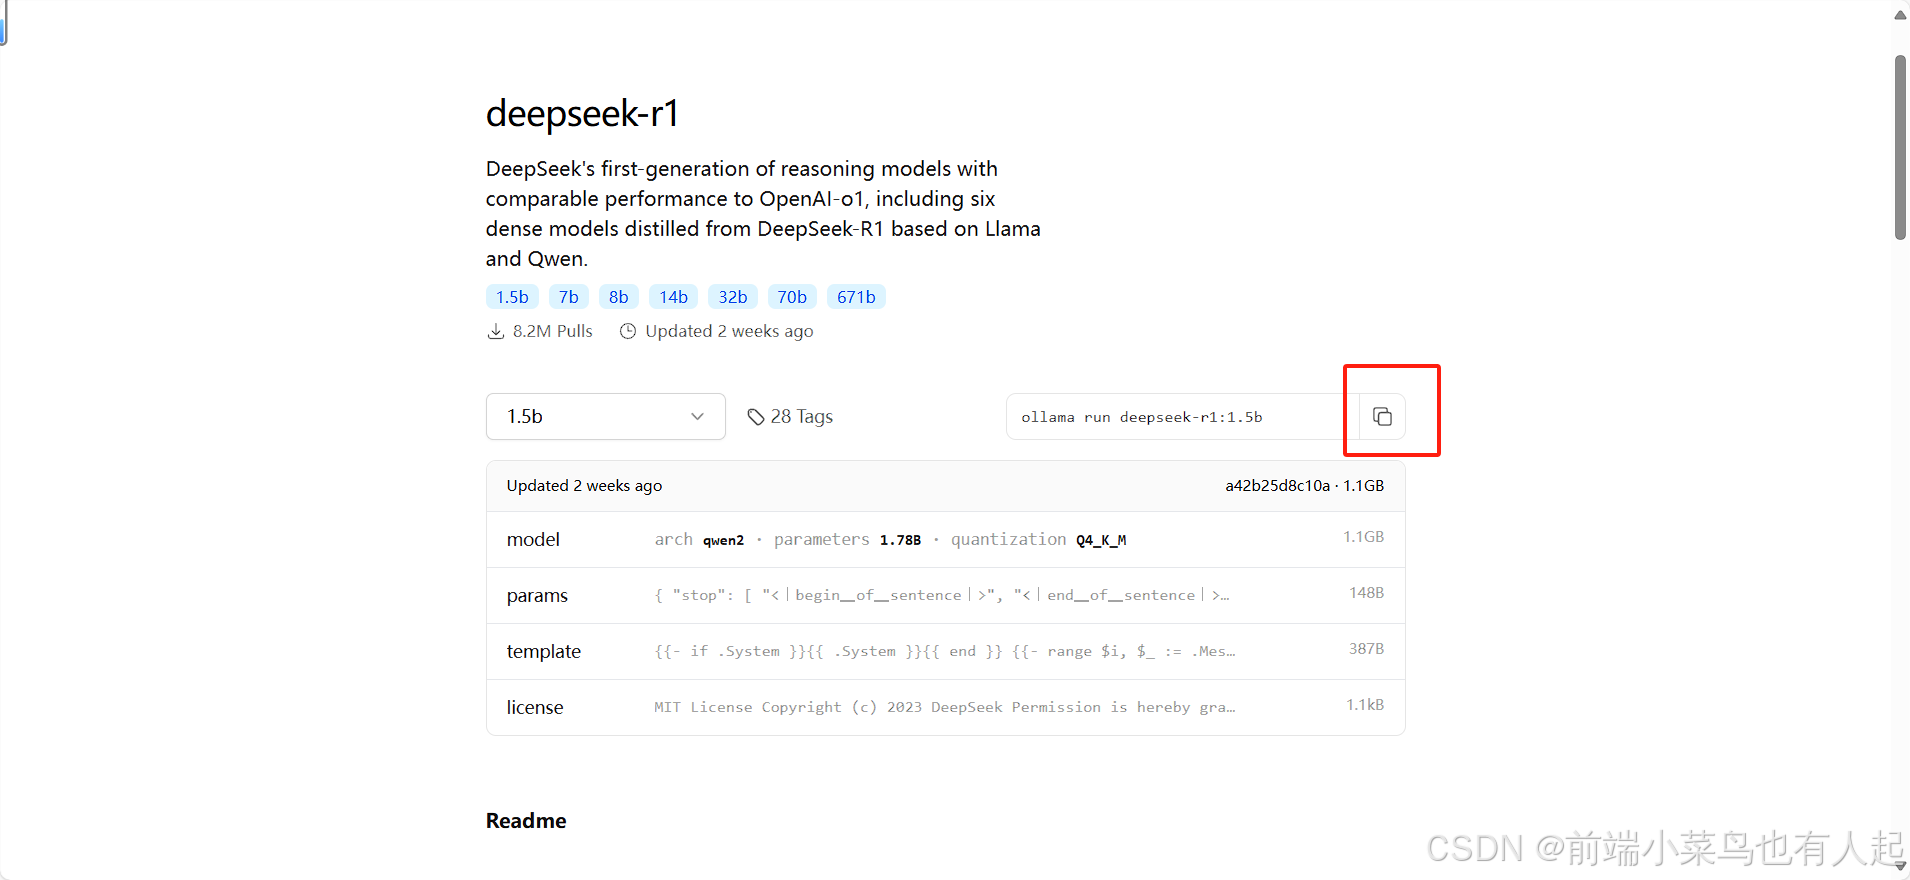Click the deepseek-r1 page title

[583, 113]
